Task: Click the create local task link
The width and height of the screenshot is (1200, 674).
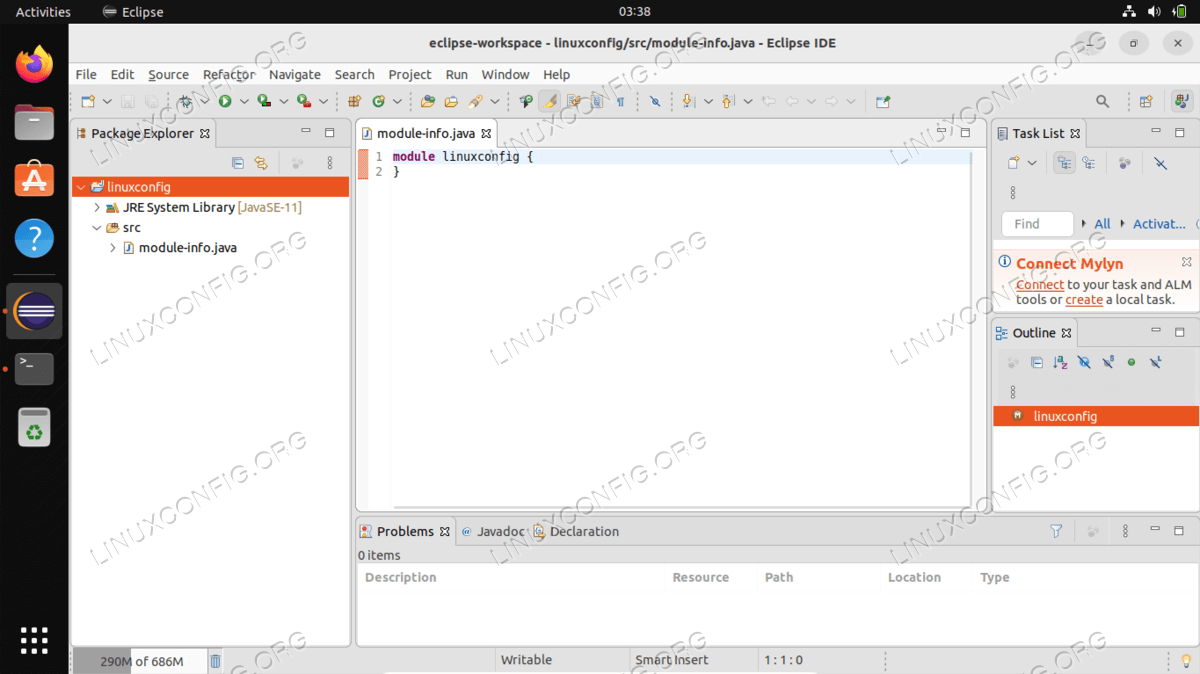Action: click(1084, 300)
